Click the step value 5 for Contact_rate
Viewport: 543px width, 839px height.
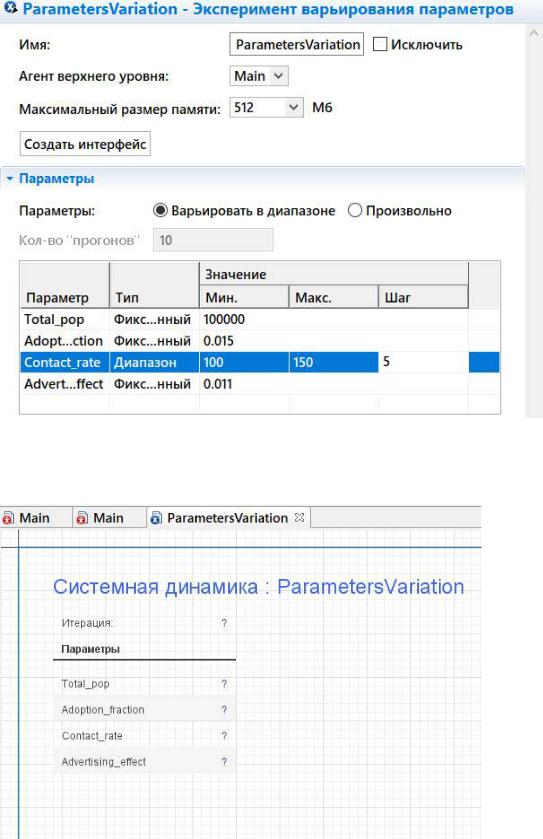(424, 362)
